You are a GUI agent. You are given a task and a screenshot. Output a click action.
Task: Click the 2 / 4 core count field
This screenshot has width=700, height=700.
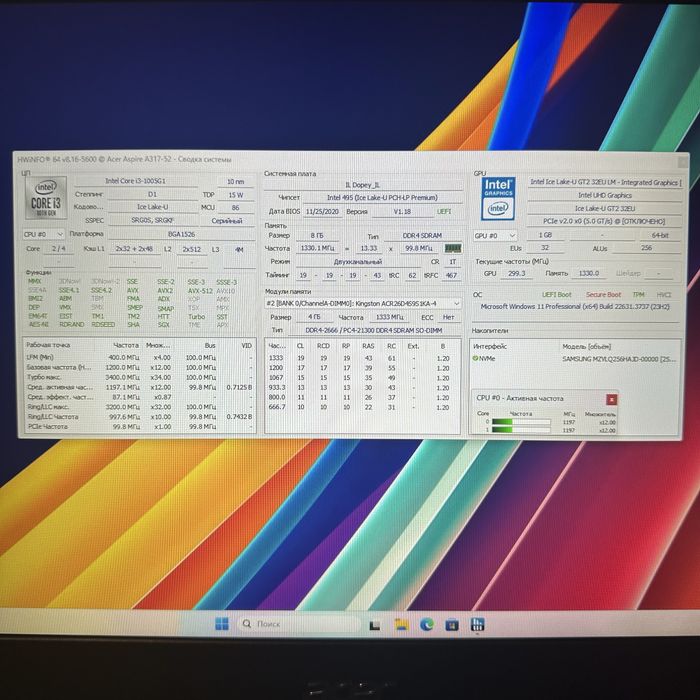point(58,249)
